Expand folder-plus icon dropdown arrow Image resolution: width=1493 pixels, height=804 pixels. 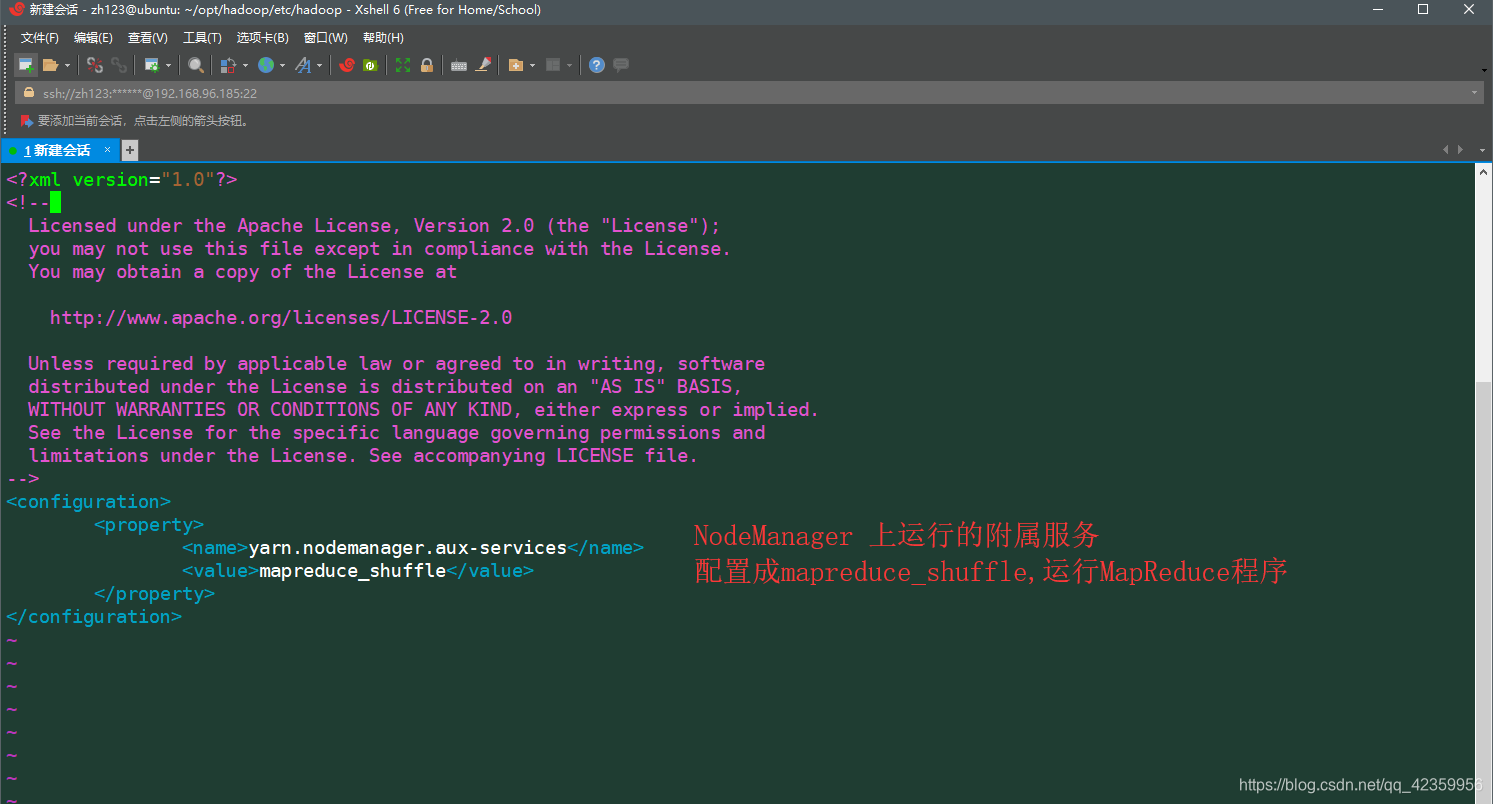coord(533,65)
